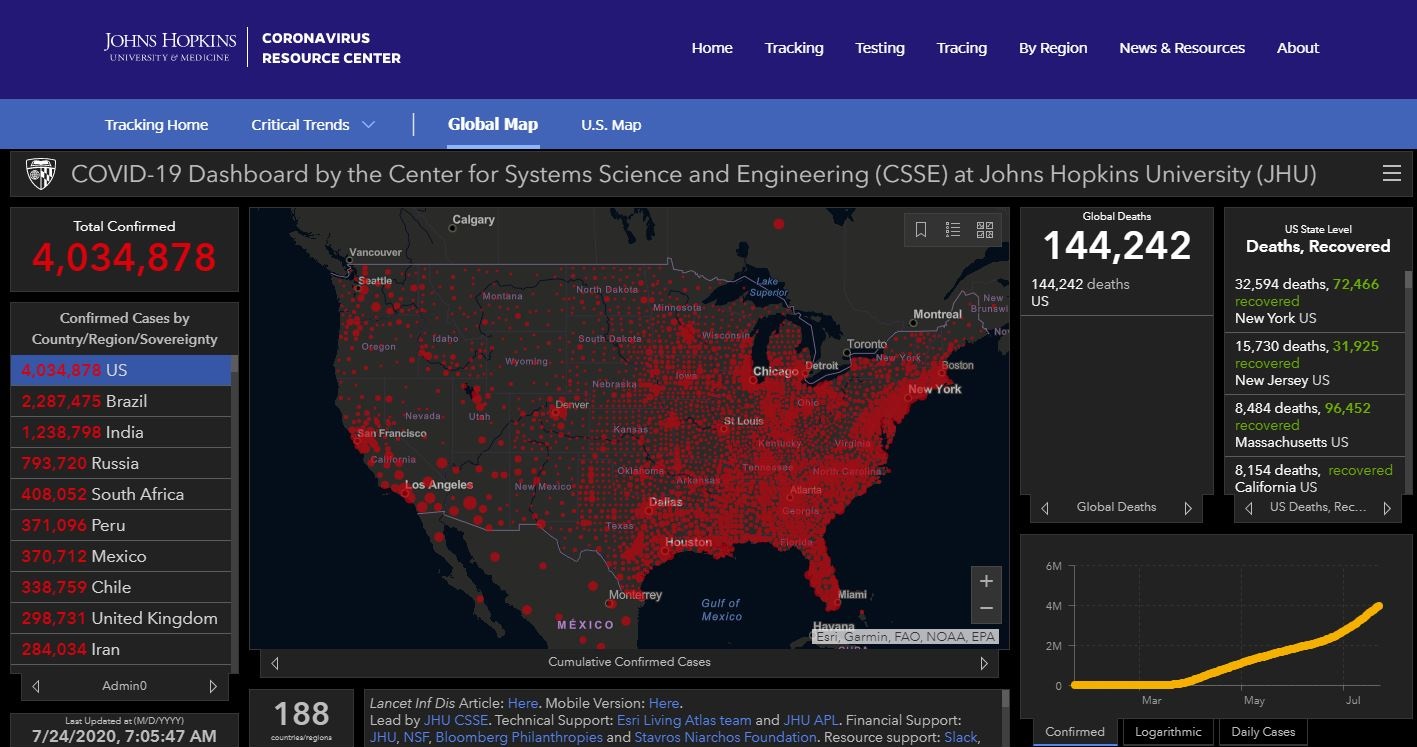Open the Mobile Version 'Here' link

664,703
